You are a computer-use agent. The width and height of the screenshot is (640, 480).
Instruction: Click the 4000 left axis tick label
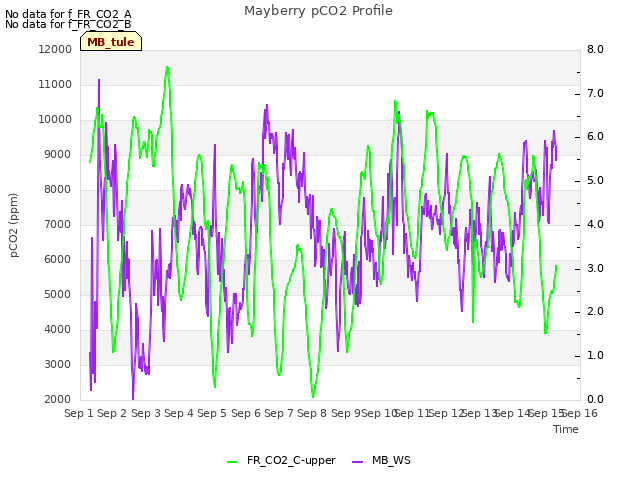[58, 330]
